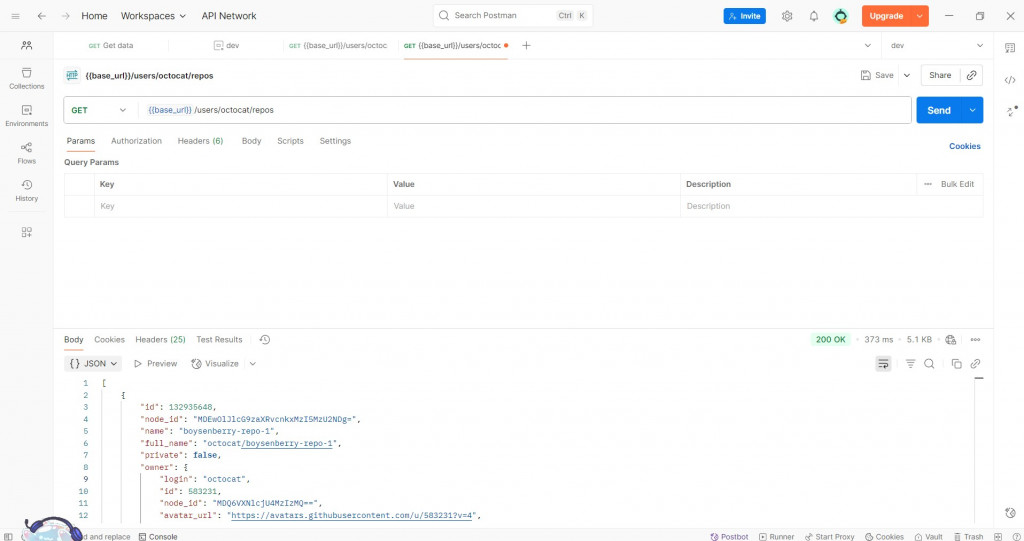Open the workspace team icon in sidebar

[x=27, y=45]
